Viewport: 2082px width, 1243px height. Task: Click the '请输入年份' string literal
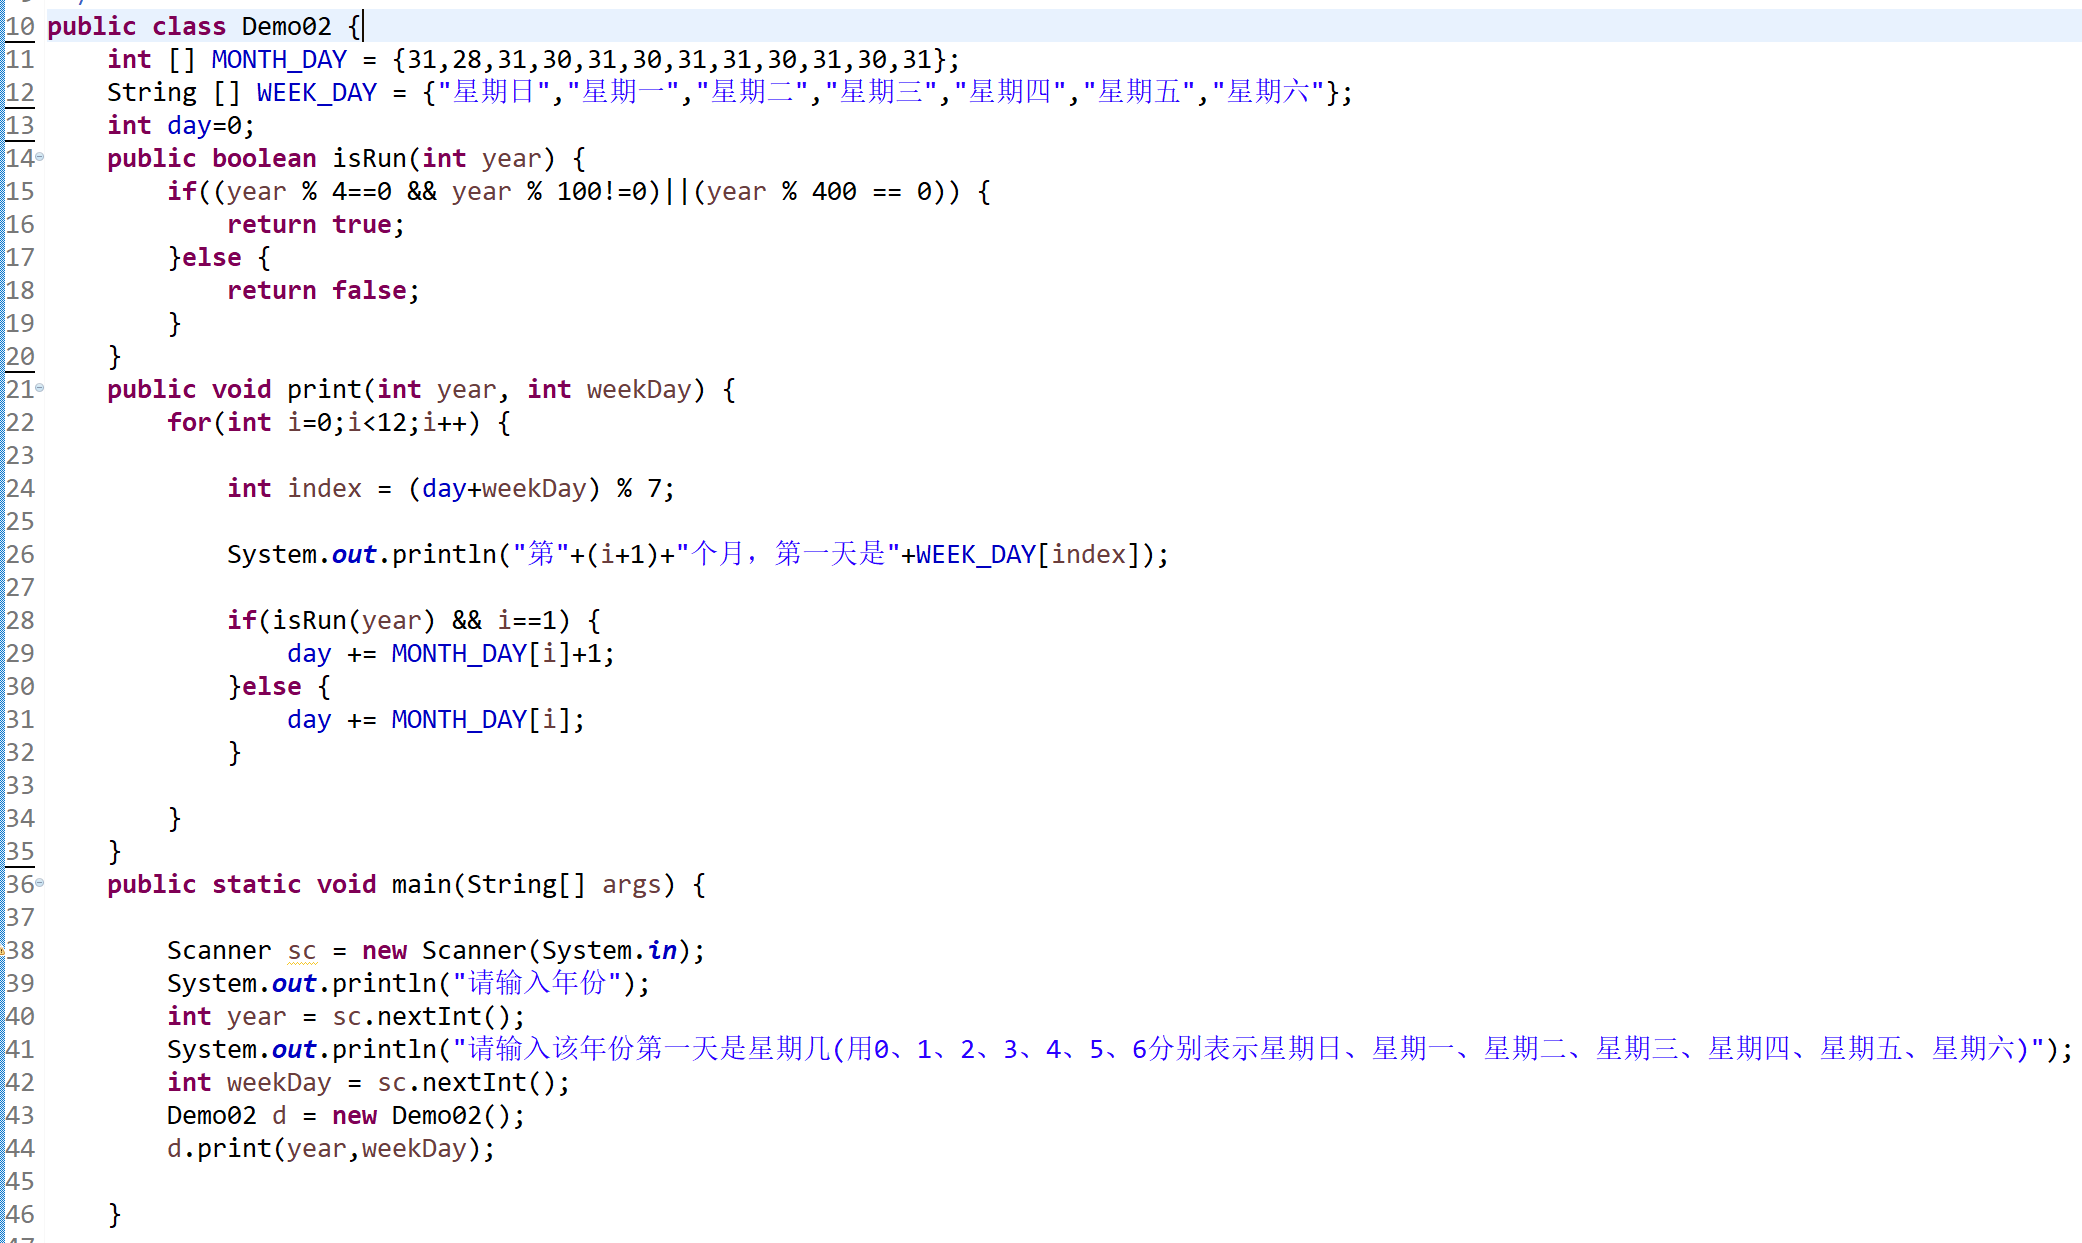tap(538, 984)
